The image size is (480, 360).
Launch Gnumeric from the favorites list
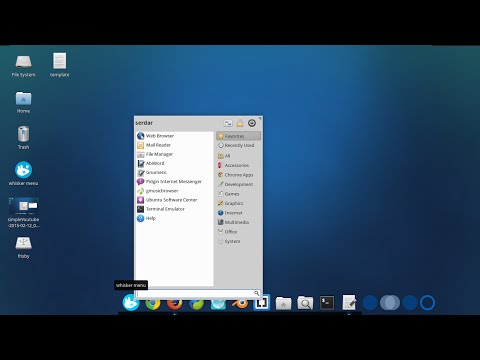point(175,172)
